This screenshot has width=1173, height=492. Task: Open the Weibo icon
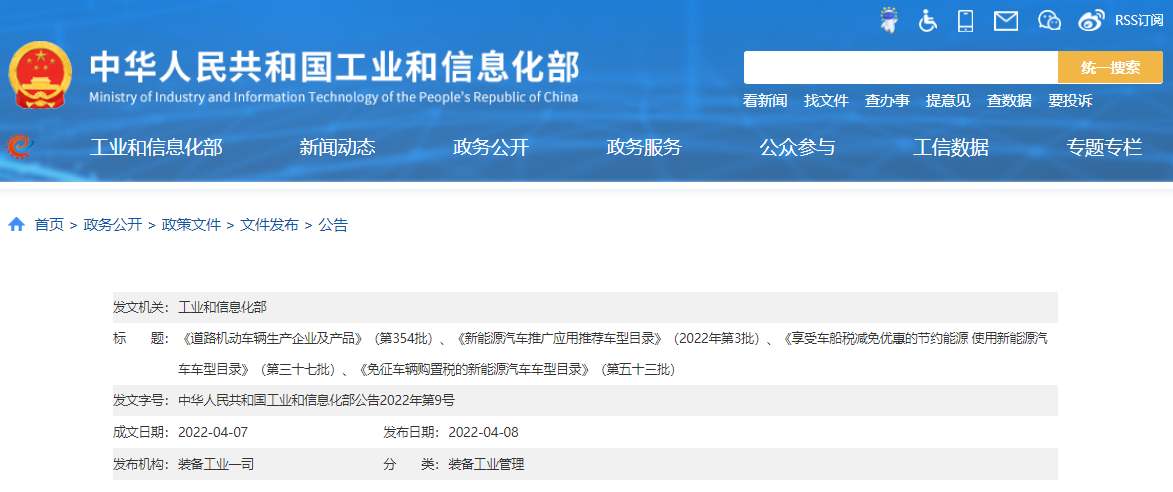tap(1091, 21)
